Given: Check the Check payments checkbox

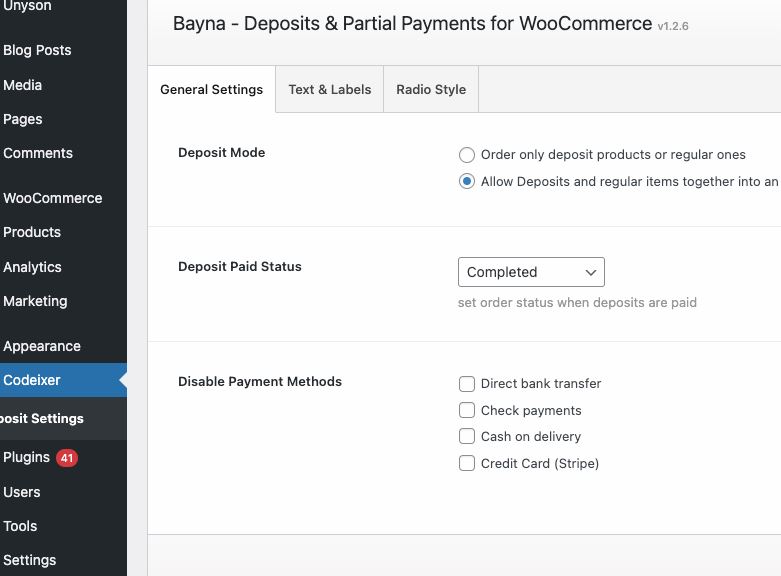Looking at the screenshot, I should point(467,411).
